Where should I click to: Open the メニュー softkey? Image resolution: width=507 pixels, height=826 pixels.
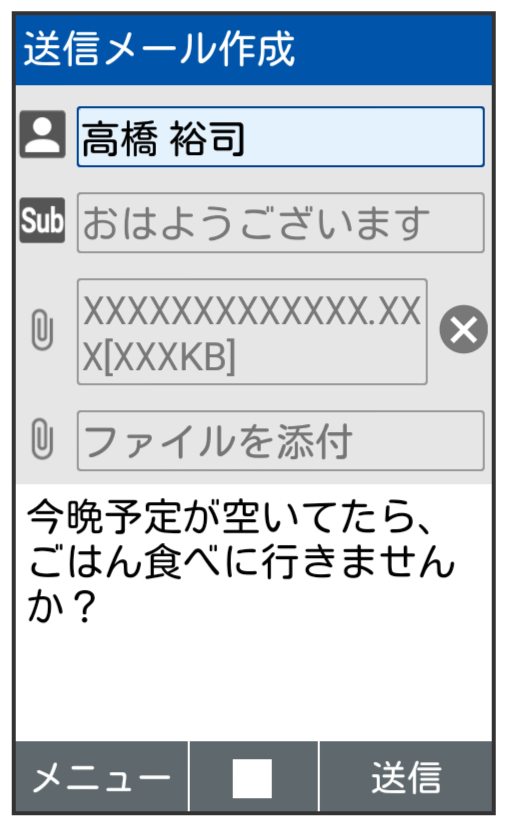[x=101, y=778]
